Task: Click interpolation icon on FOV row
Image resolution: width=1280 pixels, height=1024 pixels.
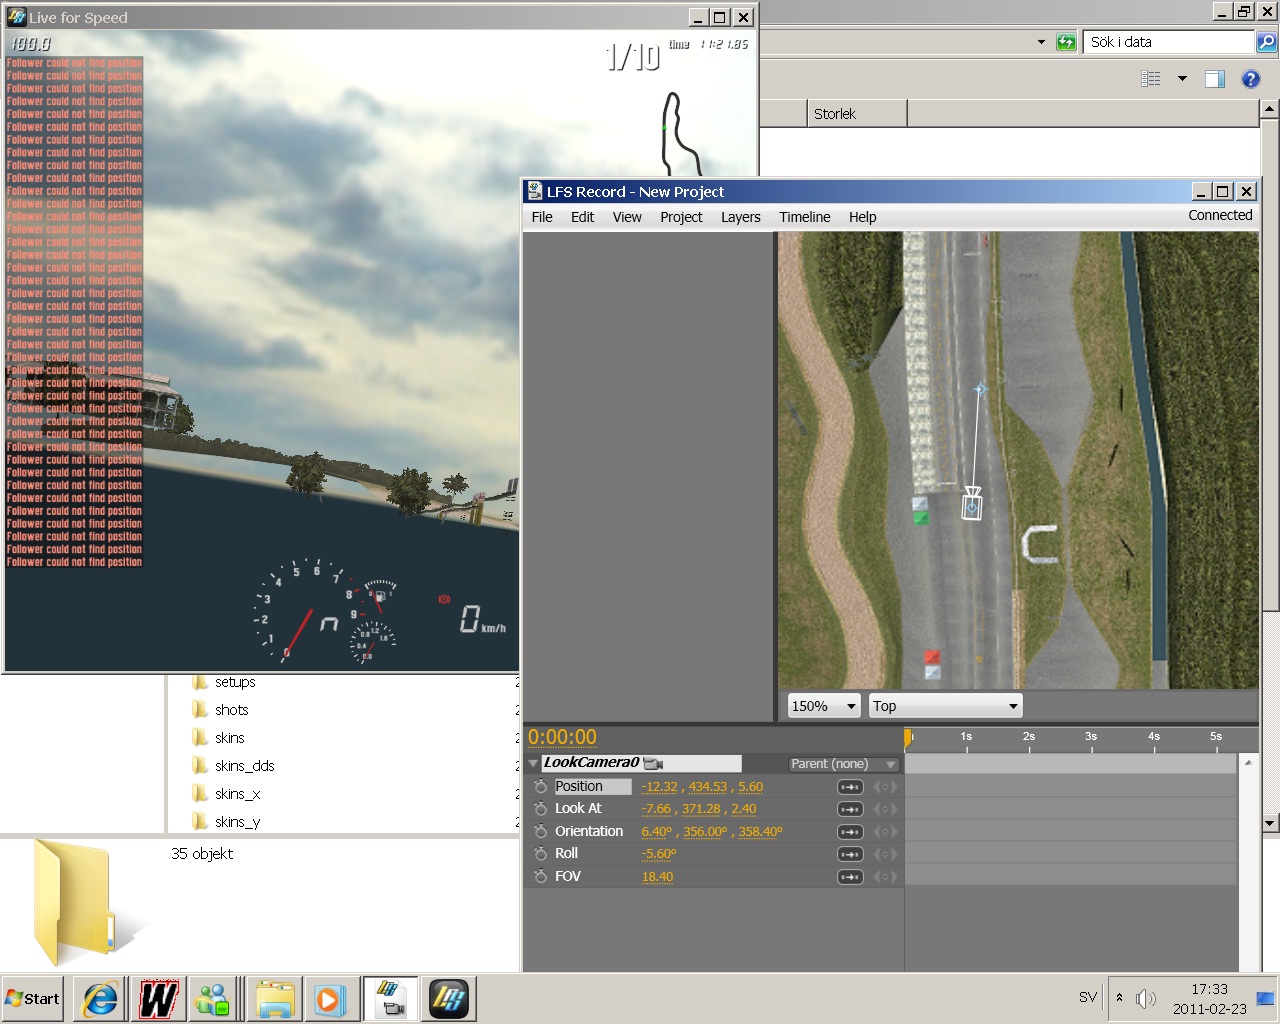Action: [850, 877]
